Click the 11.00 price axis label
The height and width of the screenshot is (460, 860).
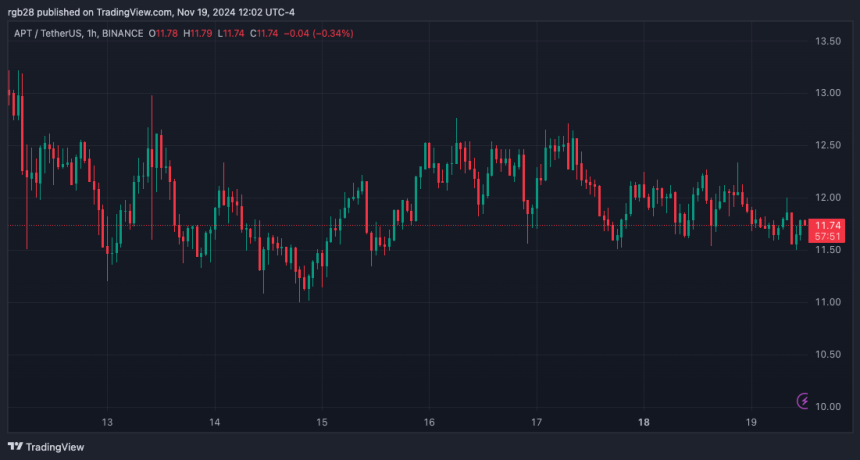click(x=829, y=302)
